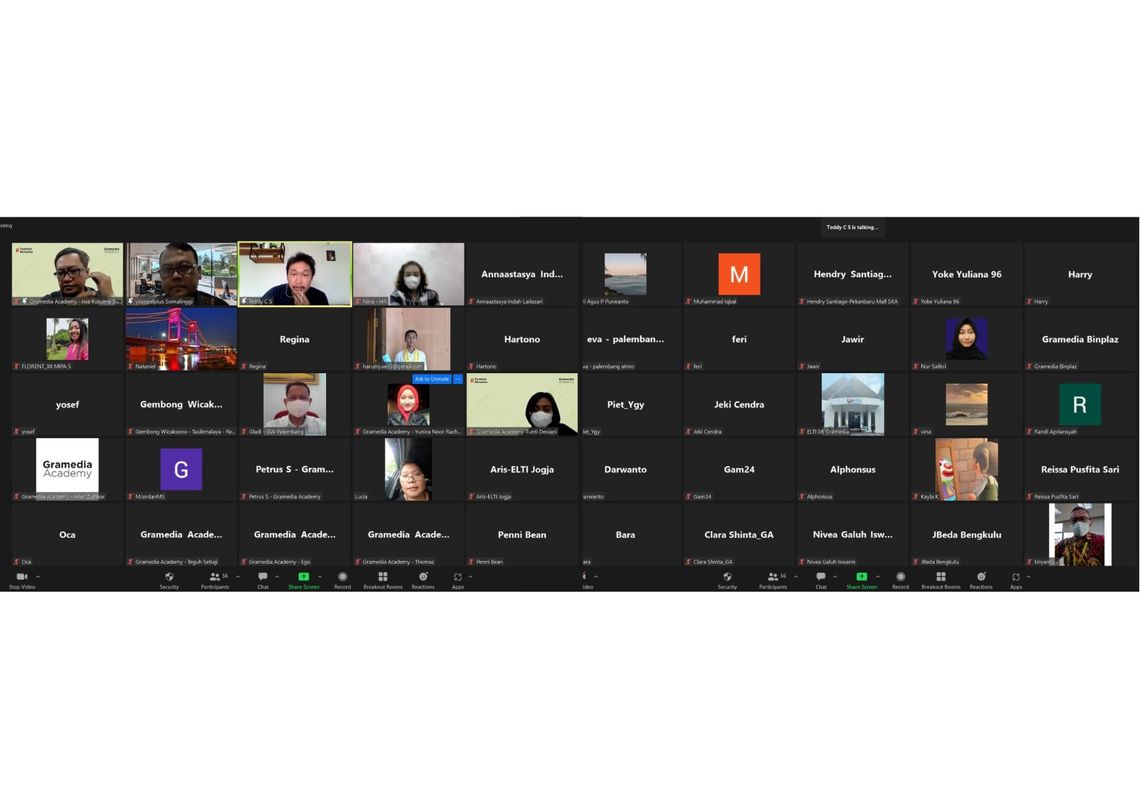1140x809 pixels.
Task: Click green Share Screen in left toolbar
Action: tap(303, 577)
